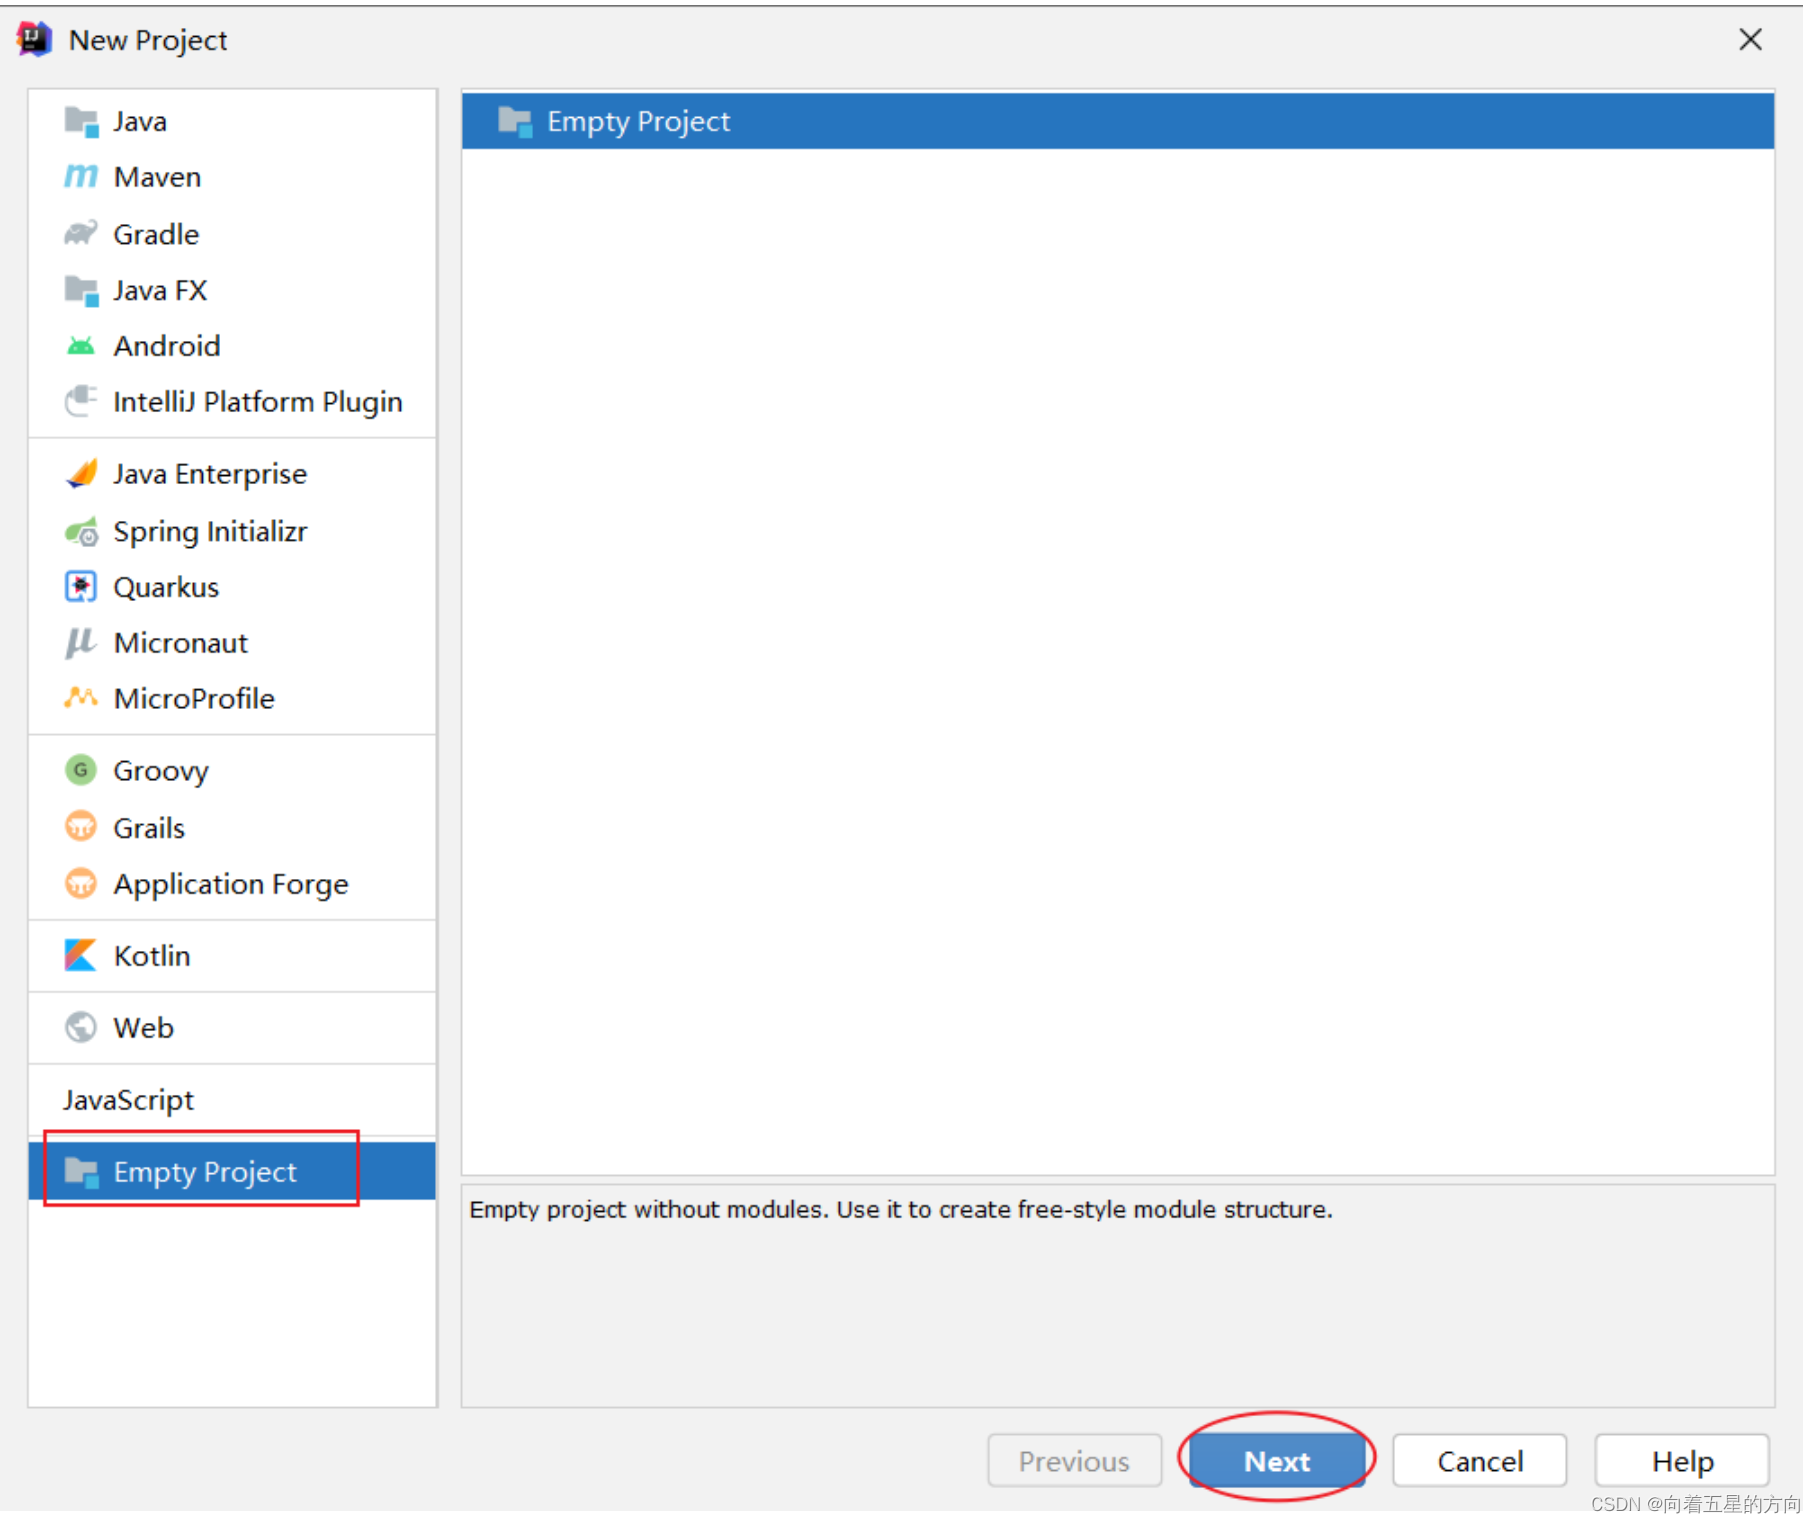Screen dimensions: 1815x1523
Task: Select Empty Project row in right panel
Action: click(x=1118, y=122)
